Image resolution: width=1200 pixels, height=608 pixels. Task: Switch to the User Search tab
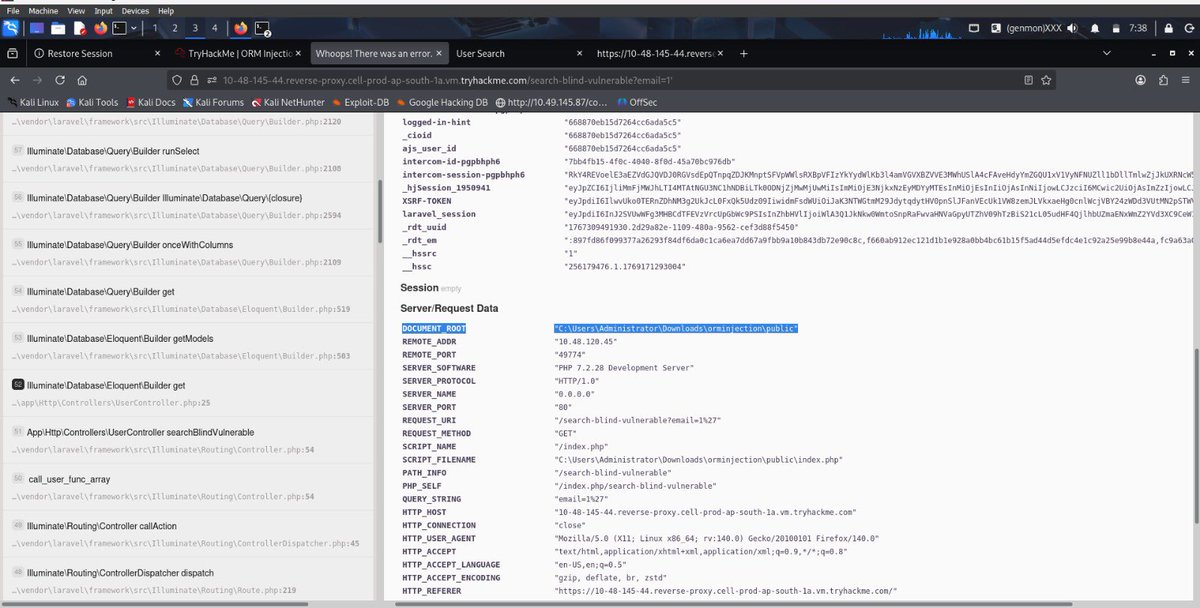[x=518, y=53]
